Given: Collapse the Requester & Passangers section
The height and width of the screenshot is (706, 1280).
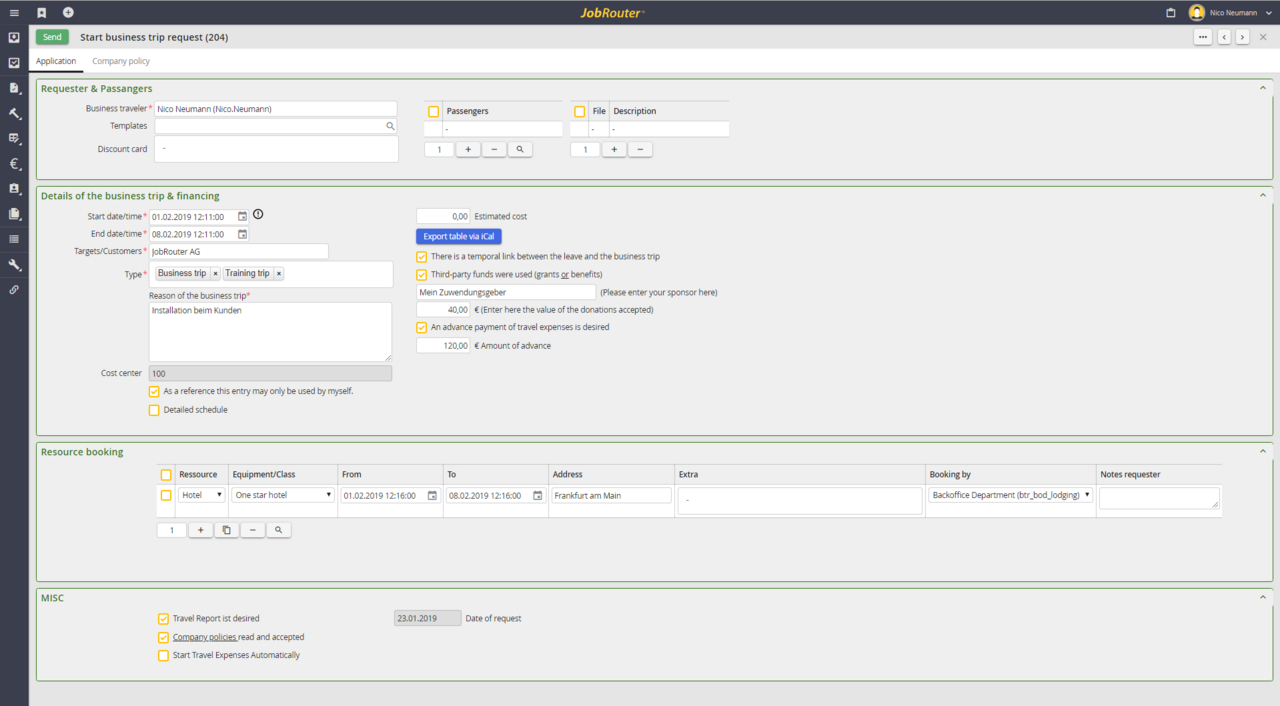Looking at the screenshot, I should (x=1263, y=89).
